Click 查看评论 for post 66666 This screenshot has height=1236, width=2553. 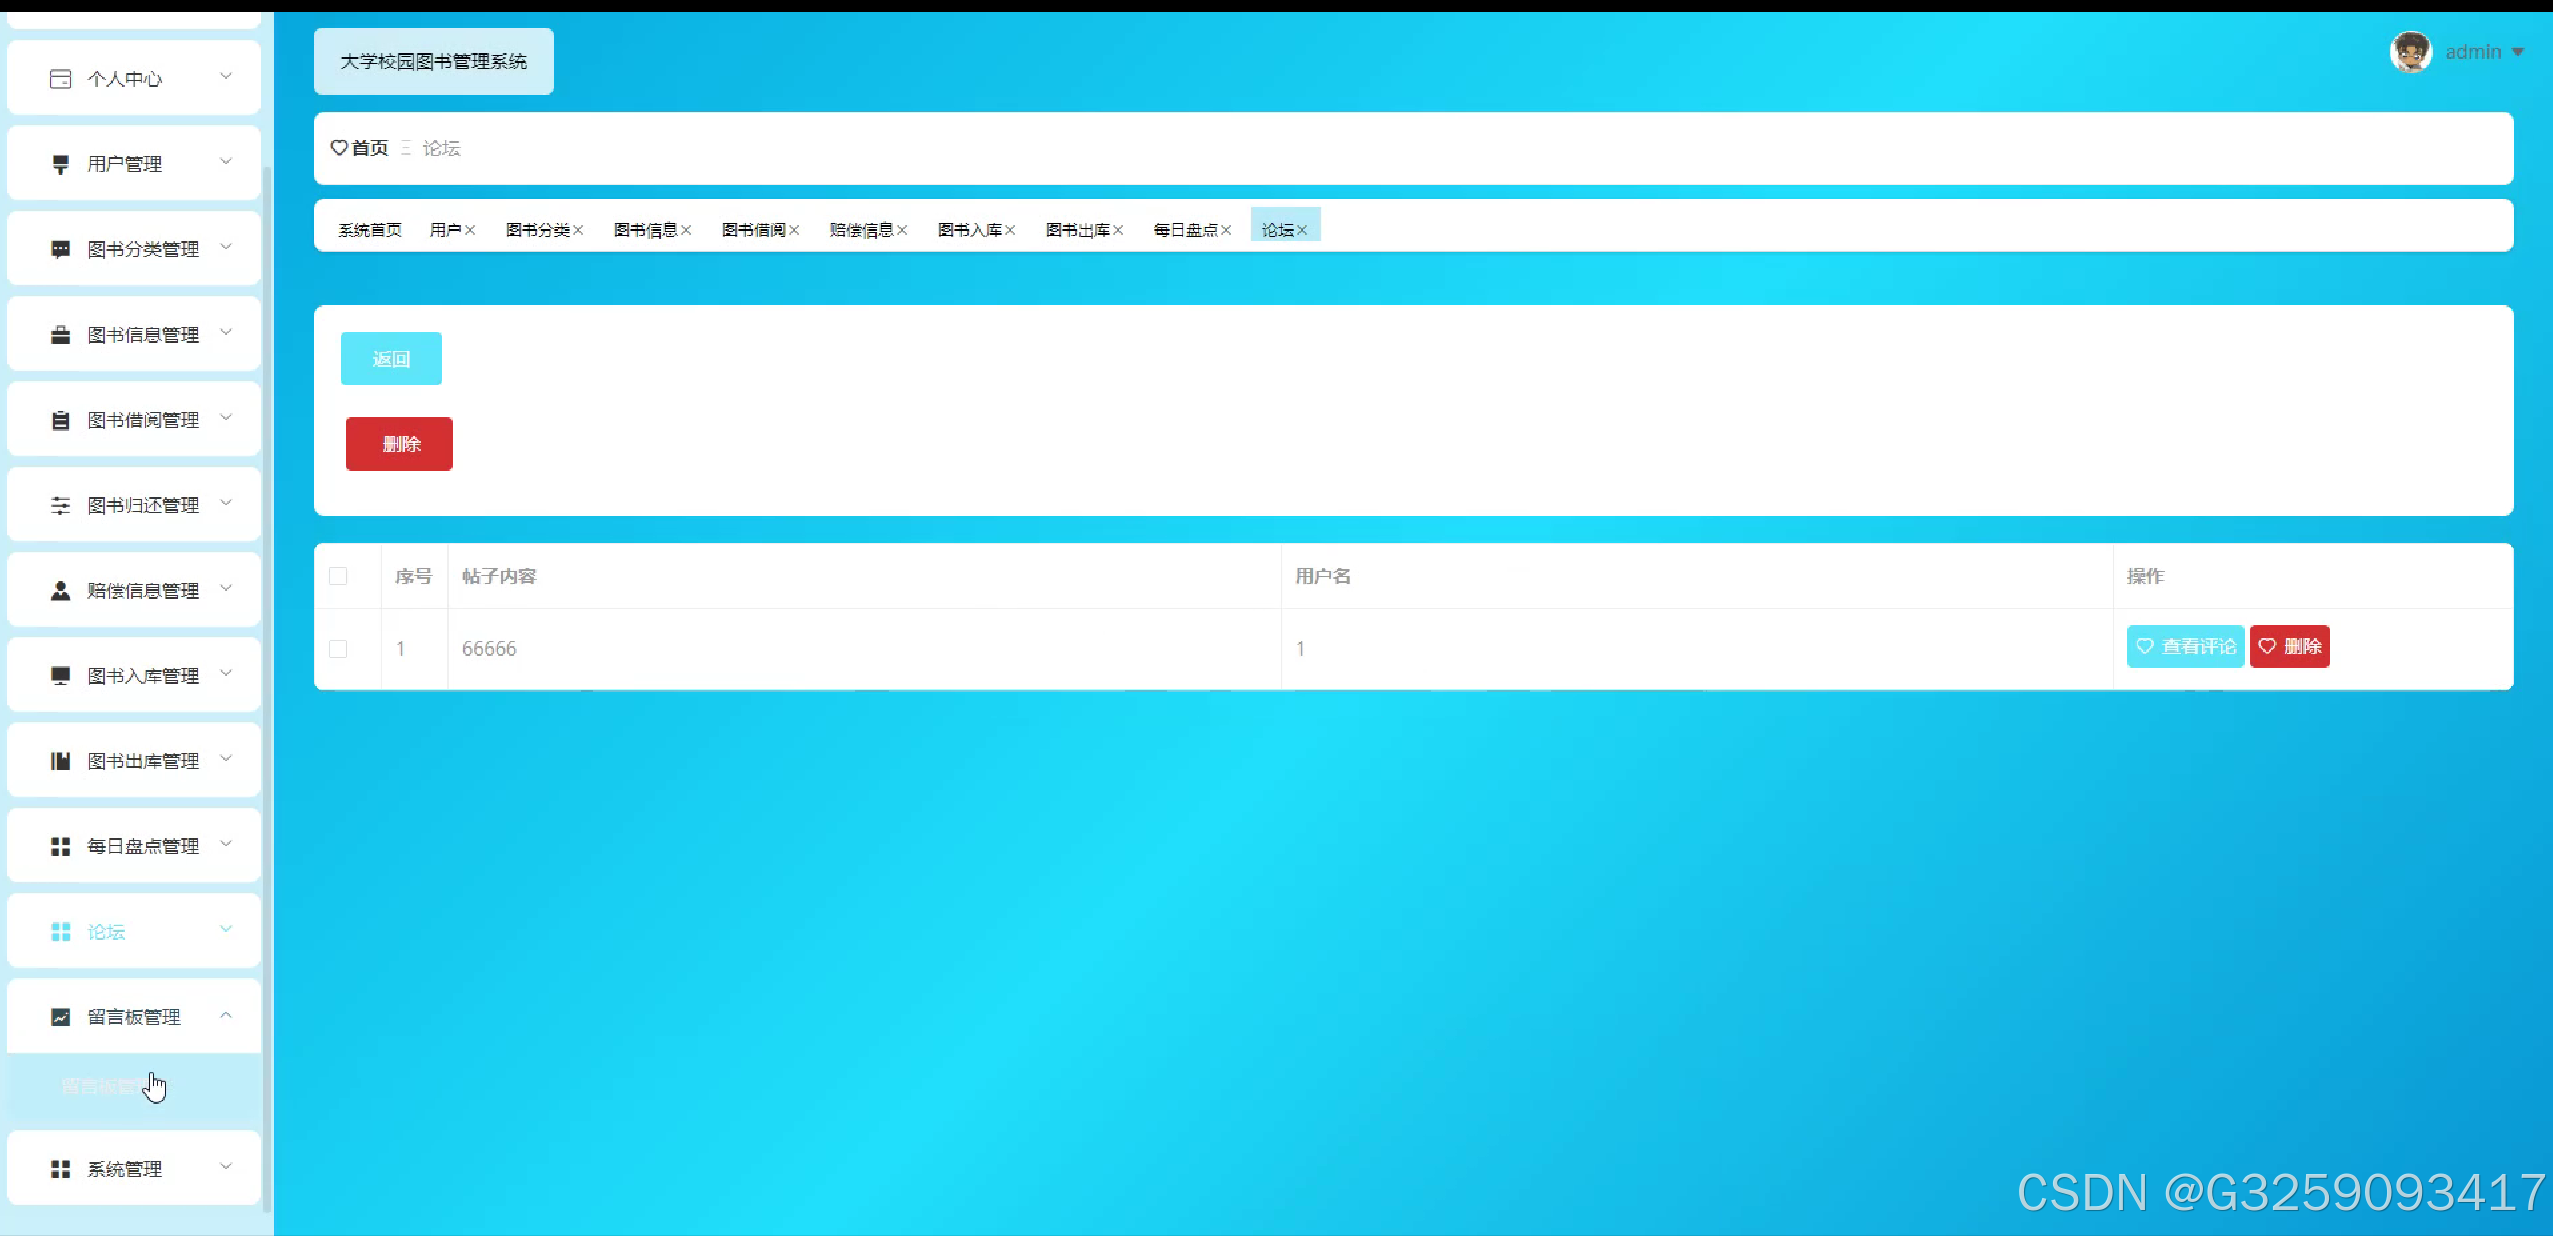coord(2185,647)
